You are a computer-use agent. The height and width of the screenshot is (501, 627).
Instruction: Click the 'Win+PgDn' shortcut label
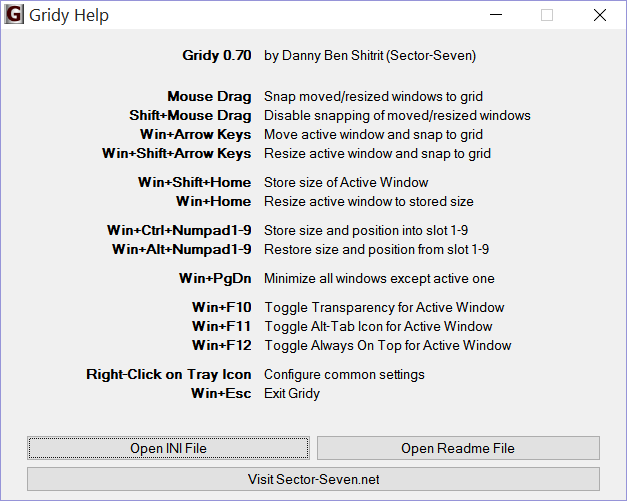point(215,279)
